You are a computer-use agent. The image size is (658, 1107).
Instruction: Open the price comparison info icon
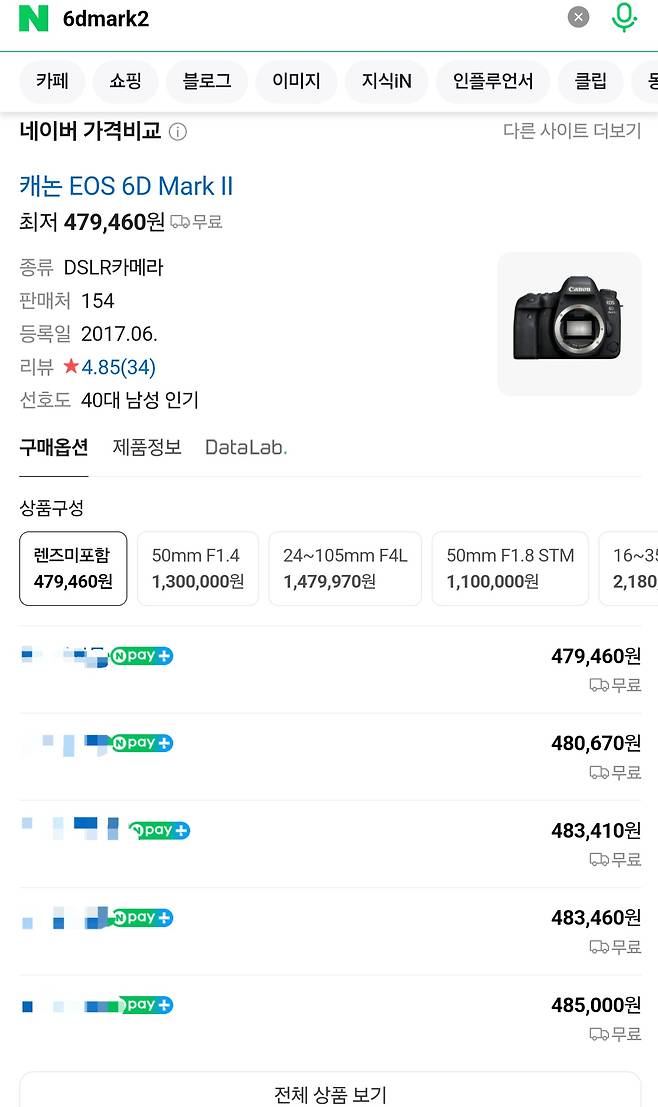click(177, 132)
